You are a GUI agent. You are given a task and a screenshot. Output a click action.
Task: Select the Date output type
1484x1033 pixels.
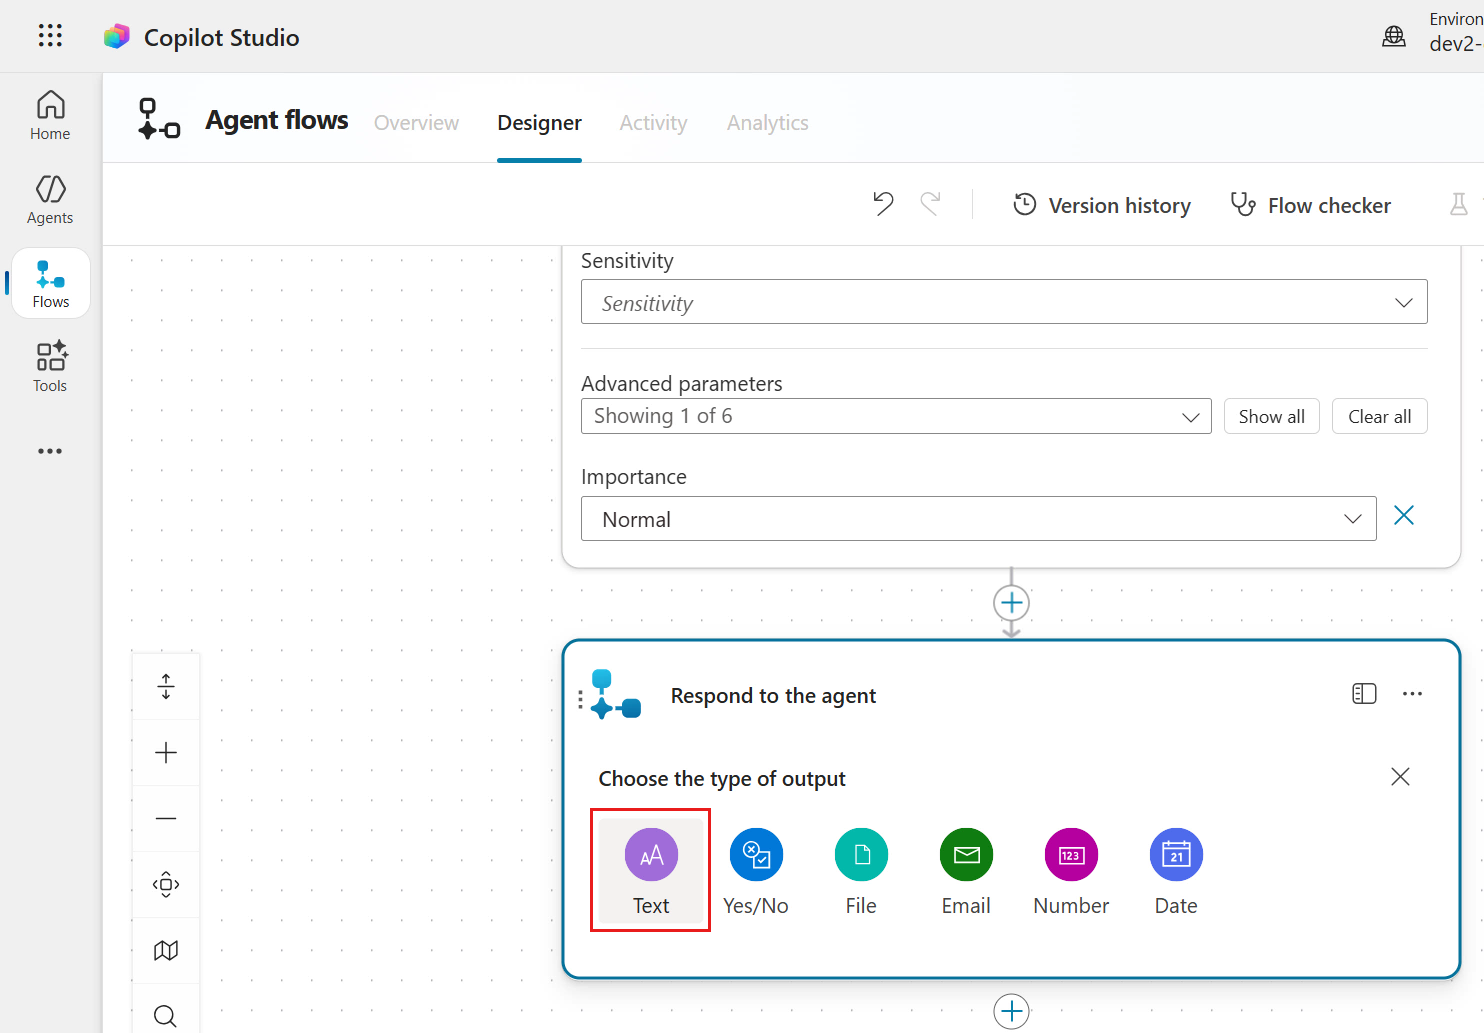(1176, 871)
